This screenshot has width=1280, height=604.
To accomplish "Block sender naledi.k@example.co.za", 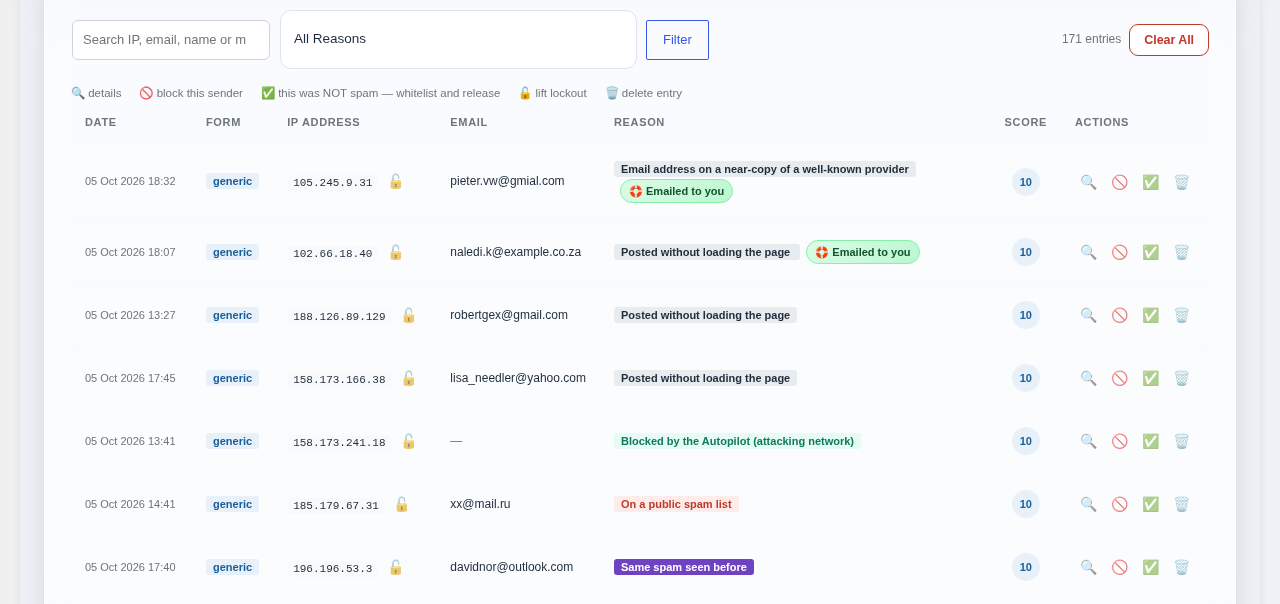I will (1119, 252).
